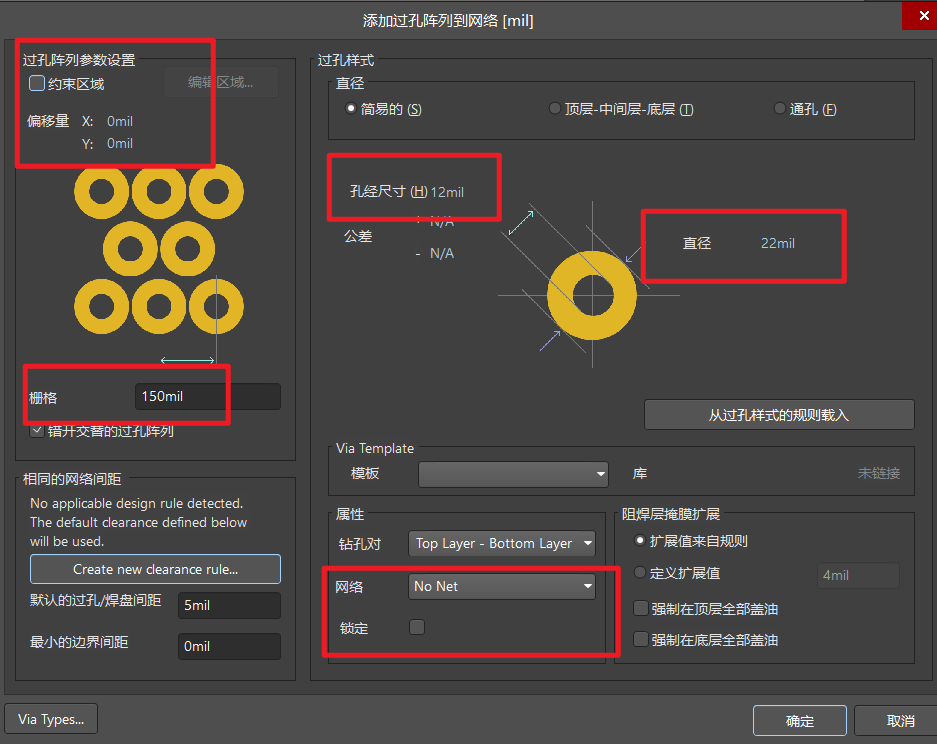Edit the Y offset value 0mil

120,143
